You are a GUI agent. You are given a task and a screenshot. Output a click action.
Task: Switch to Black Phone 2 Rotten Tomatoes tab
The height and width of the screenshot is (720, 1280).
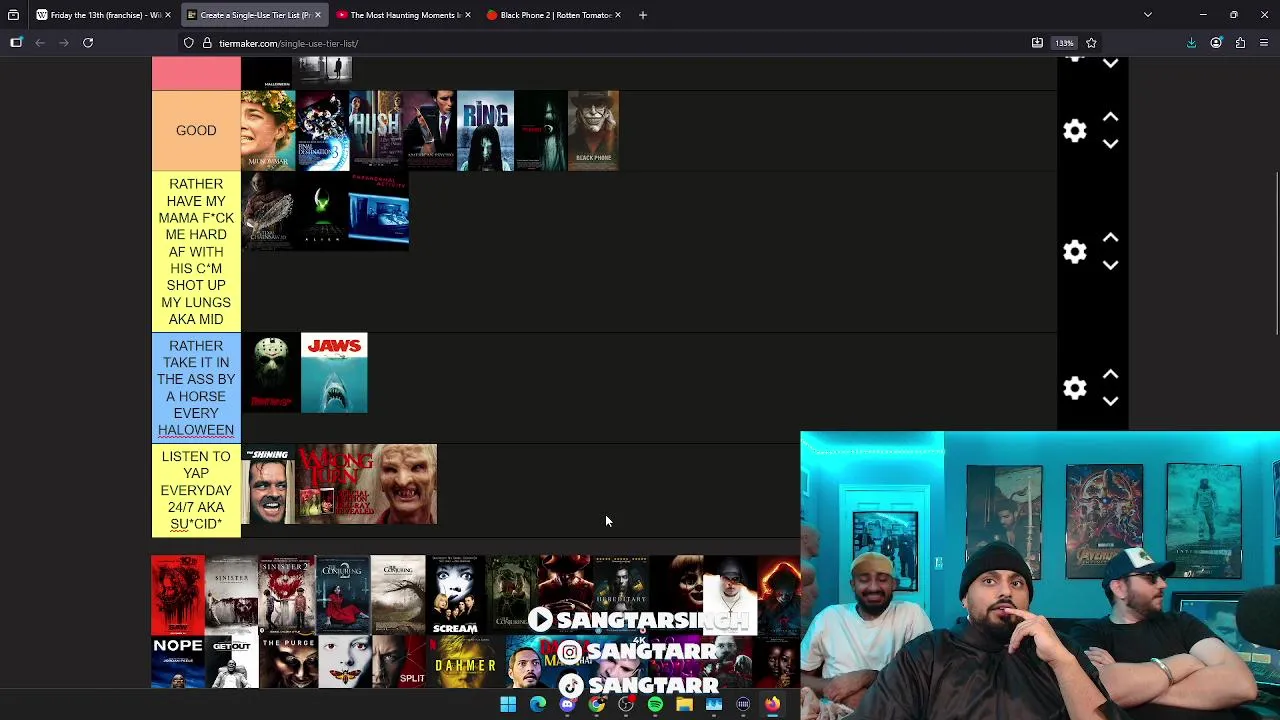[552, 15]
